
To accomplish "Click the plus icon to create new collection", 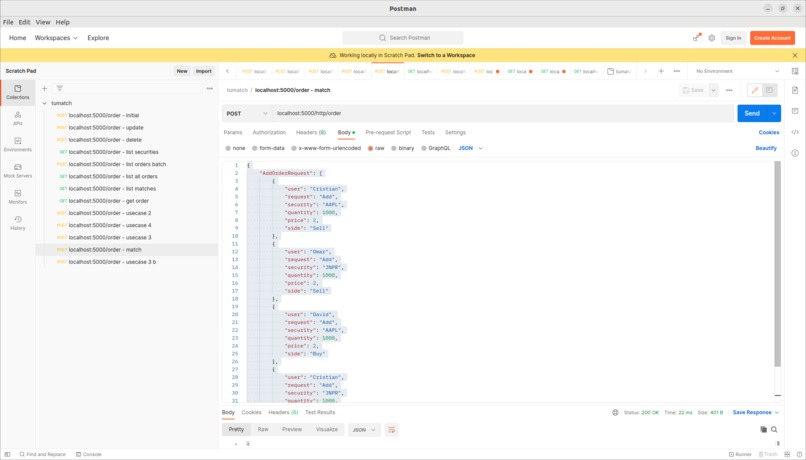I will point(44,88).
